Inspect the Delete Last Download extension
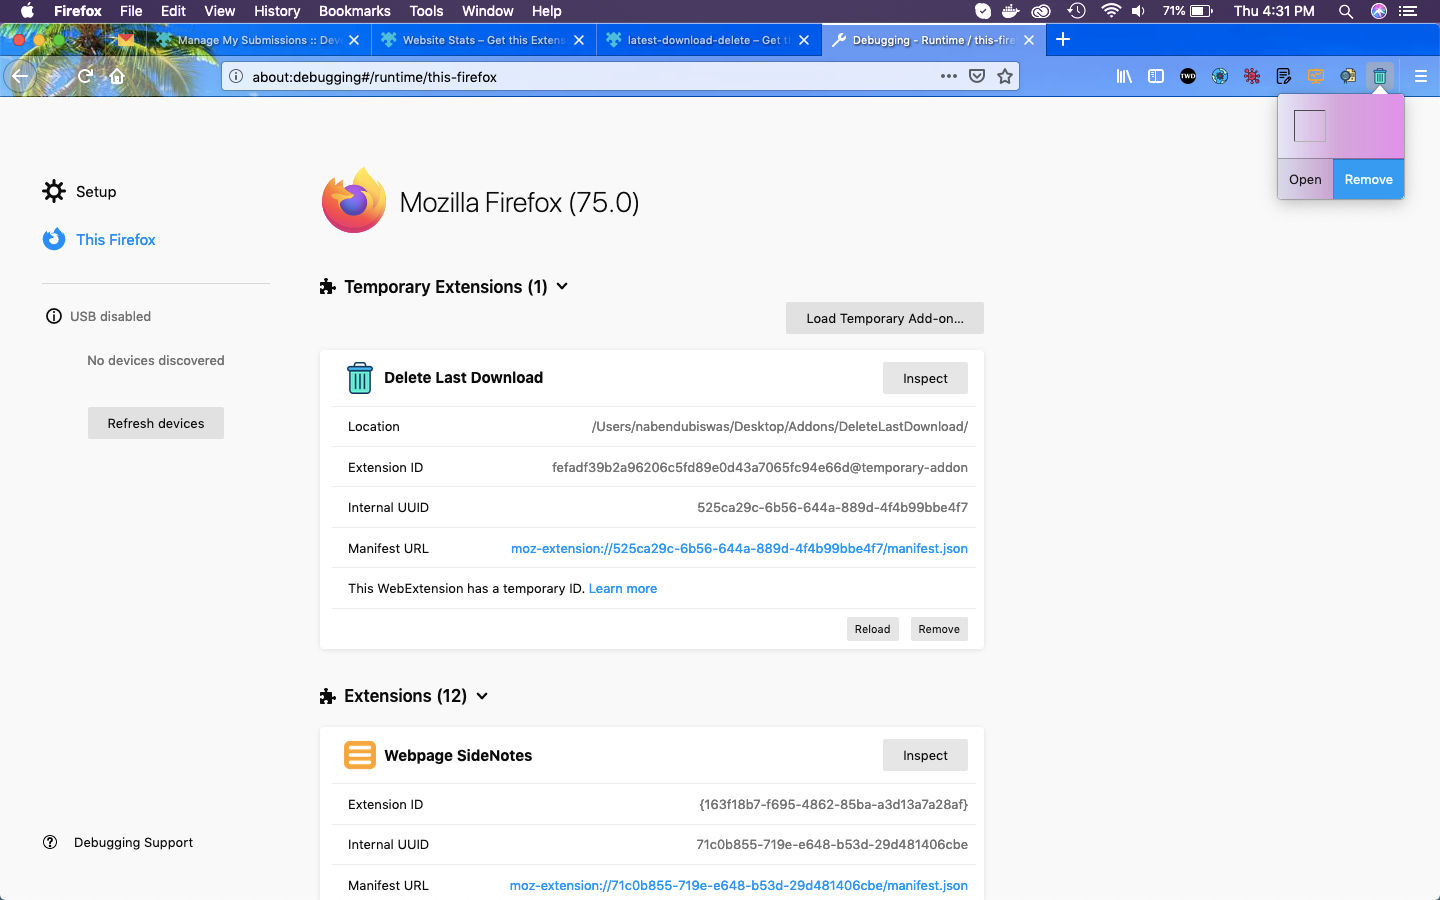1440x900 pixels. 925,378
